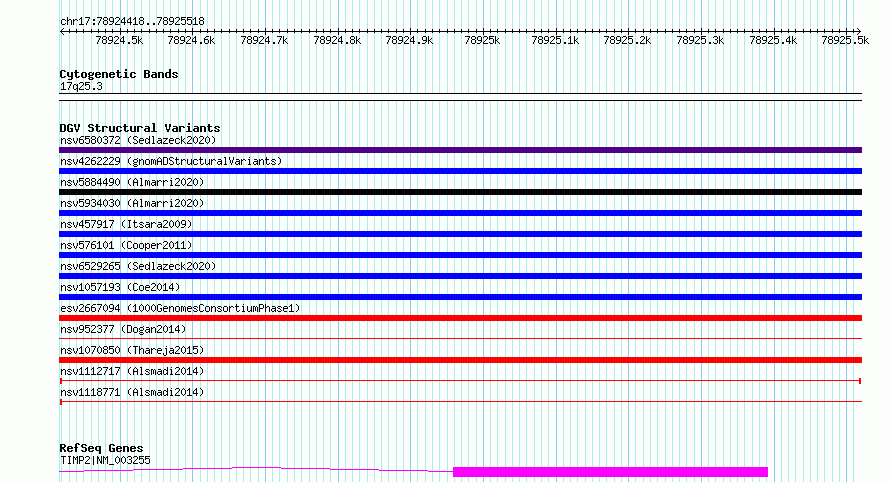Open variant nsv952377 (Dogan2014) label

tap(123, 329)
